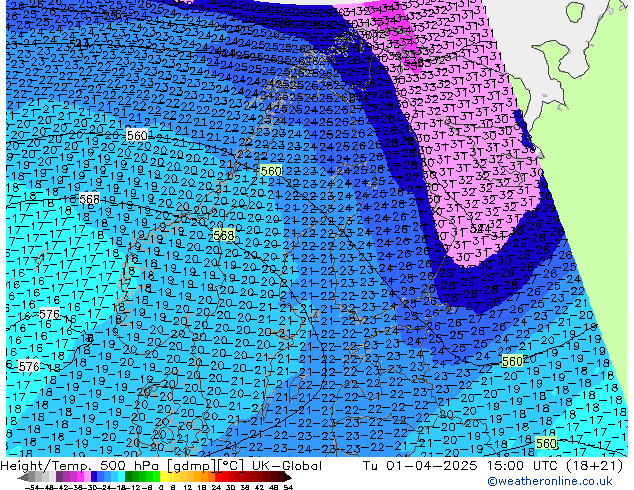Click the bottom-right corner yellow 560 label
The image size is (634, 490).
546,444
